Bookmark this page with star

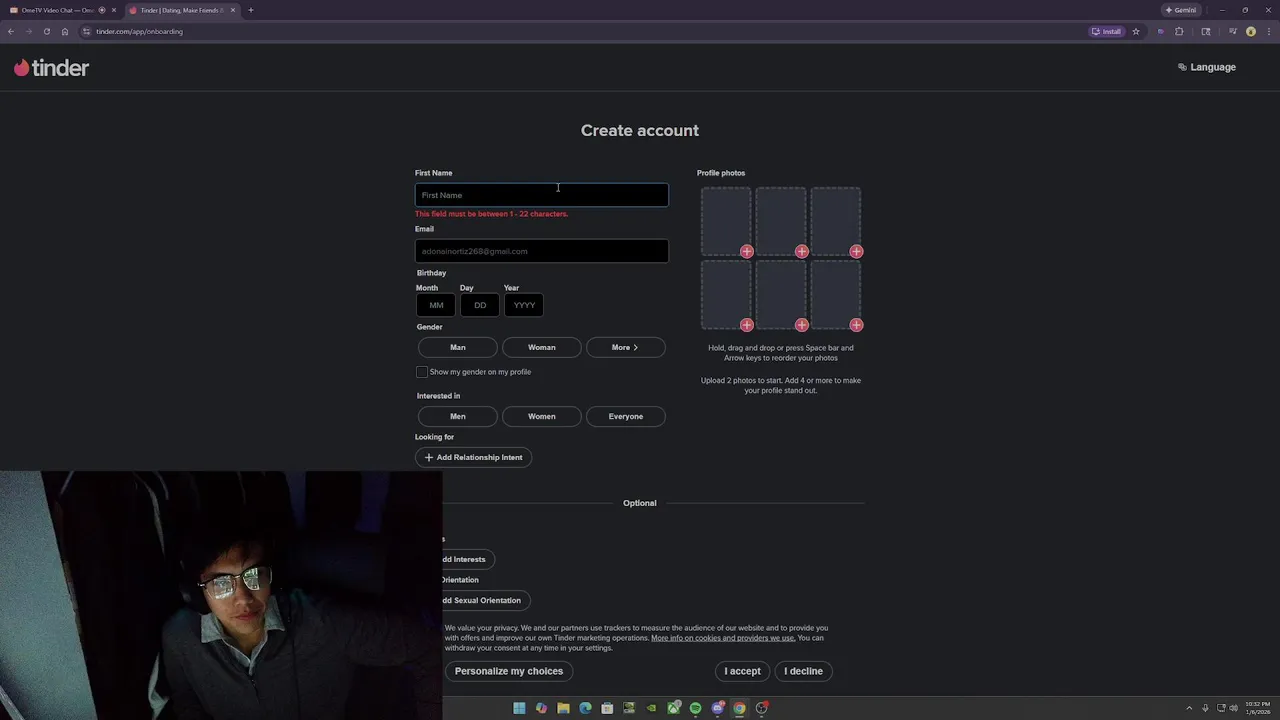click(1136, 31)
